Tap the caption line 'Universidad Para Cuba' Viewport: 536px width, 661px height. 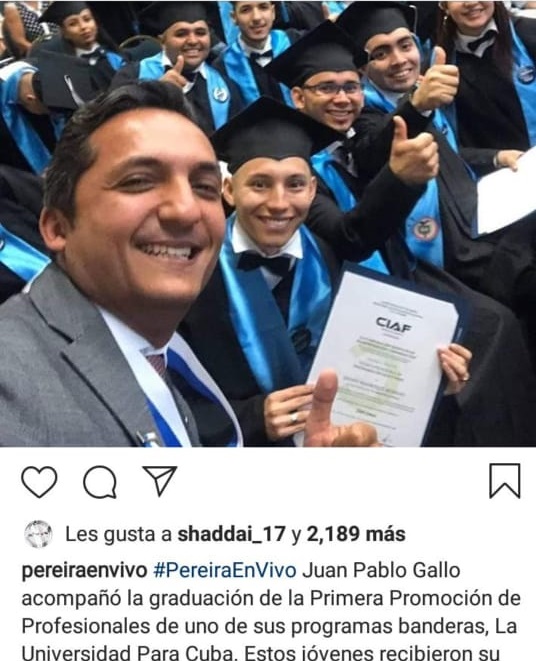click(127, 653)
